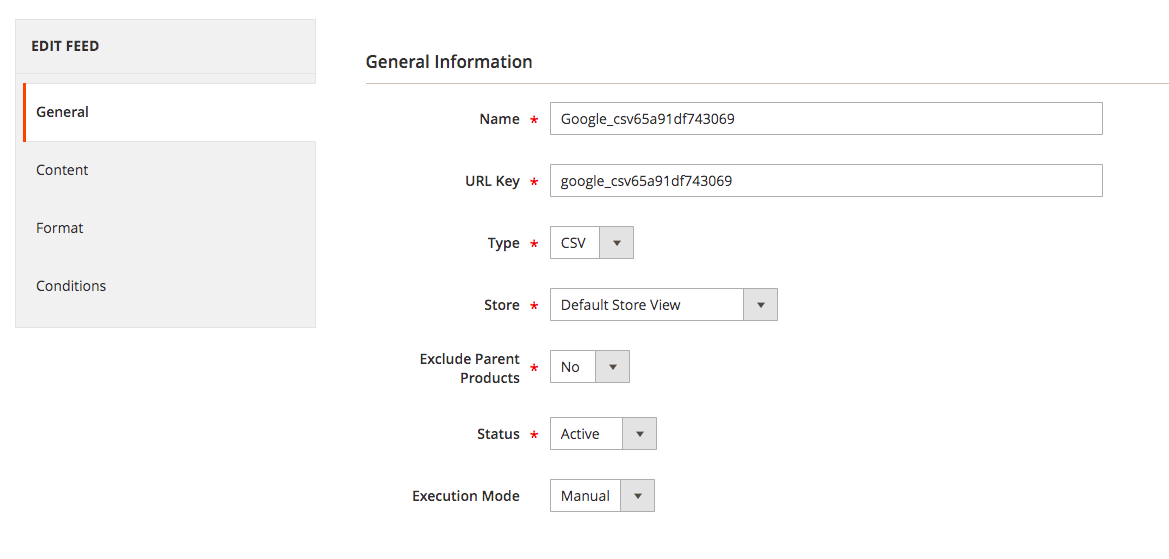
Task: Open the Status dropdown showing Active
Action: pyautogui.click(x=639, y=434)
